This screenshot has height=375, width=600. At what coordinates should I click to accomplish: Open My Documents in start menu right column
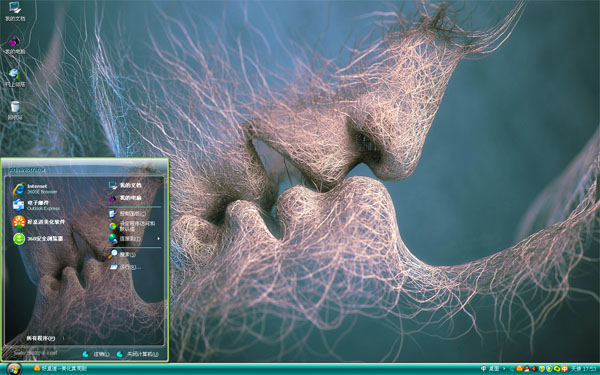click(125, 185)
